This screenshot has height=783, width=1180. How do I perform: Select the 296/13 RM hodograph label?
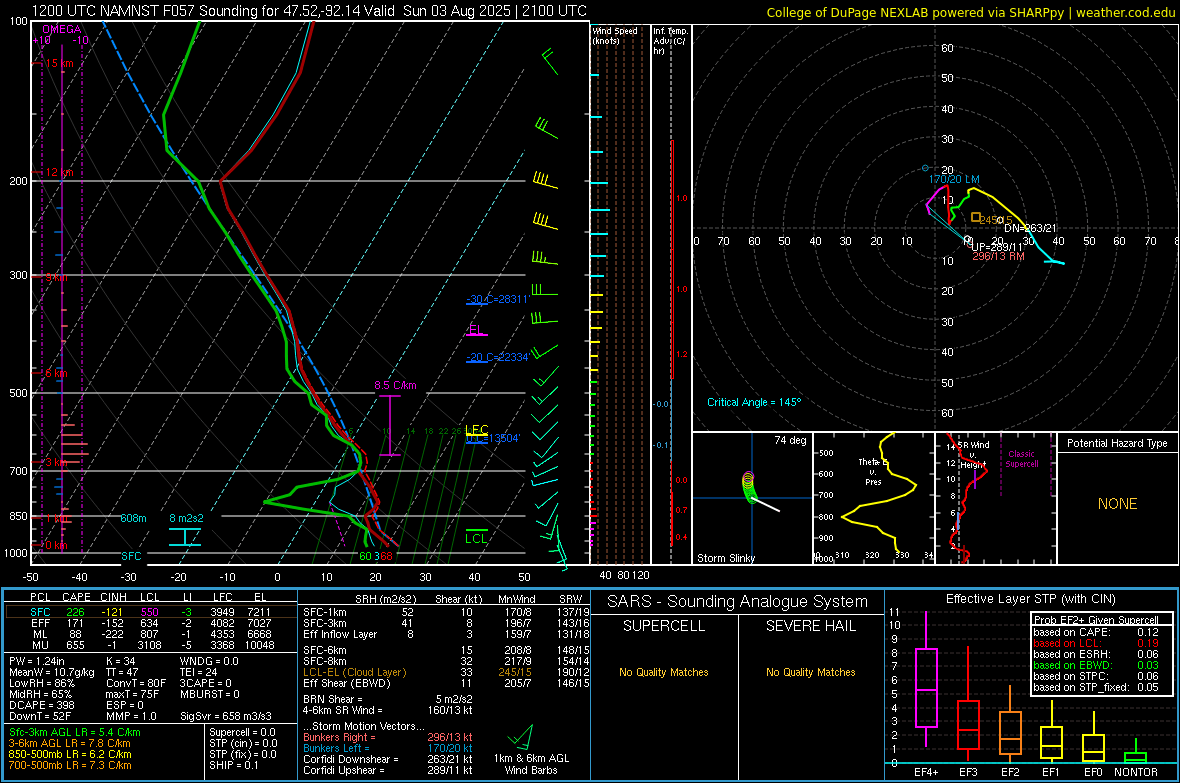(x=999, y=256)
